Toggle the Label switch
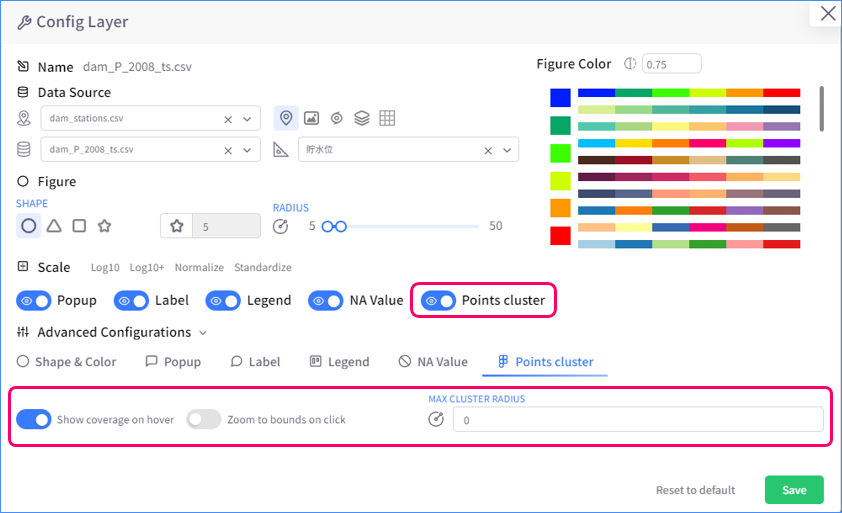The width and height of the screenshot is (842, 513). (x=132, y=300)
